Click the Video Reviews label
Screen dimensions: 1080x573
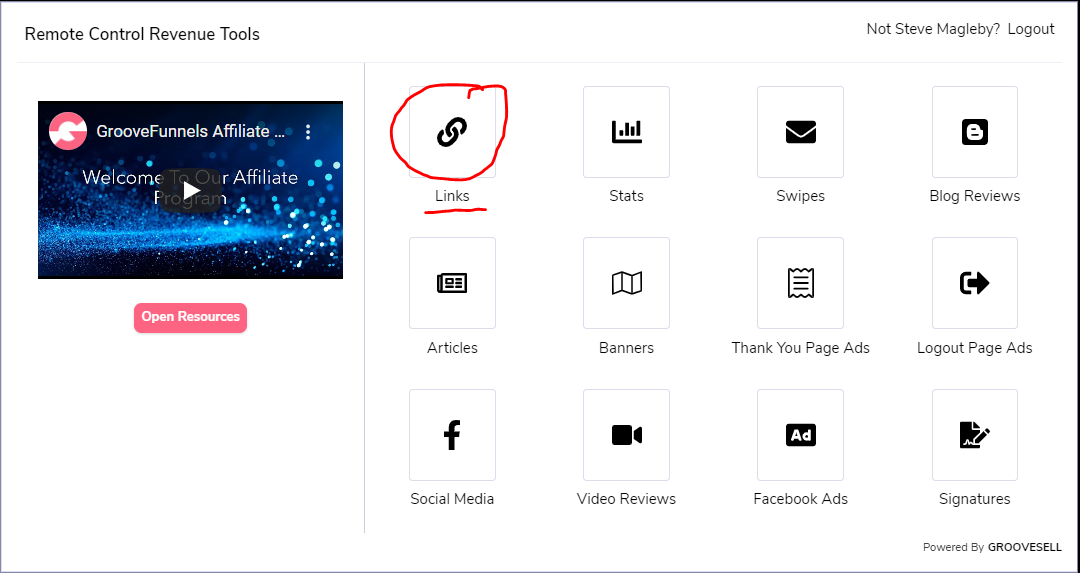[x=626, y=499]
